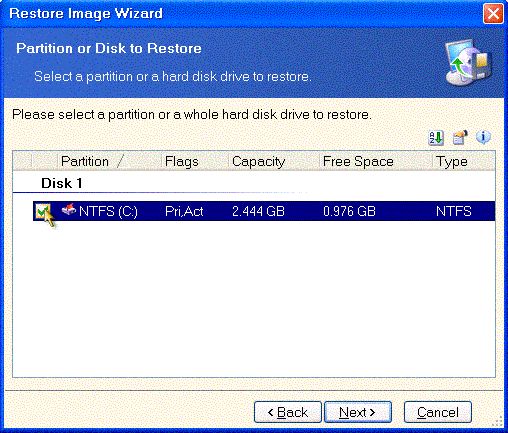Click the Pri,Act flags cell
Image resolution: width=508 pixels, height=433 pixels.
[184, 211]
